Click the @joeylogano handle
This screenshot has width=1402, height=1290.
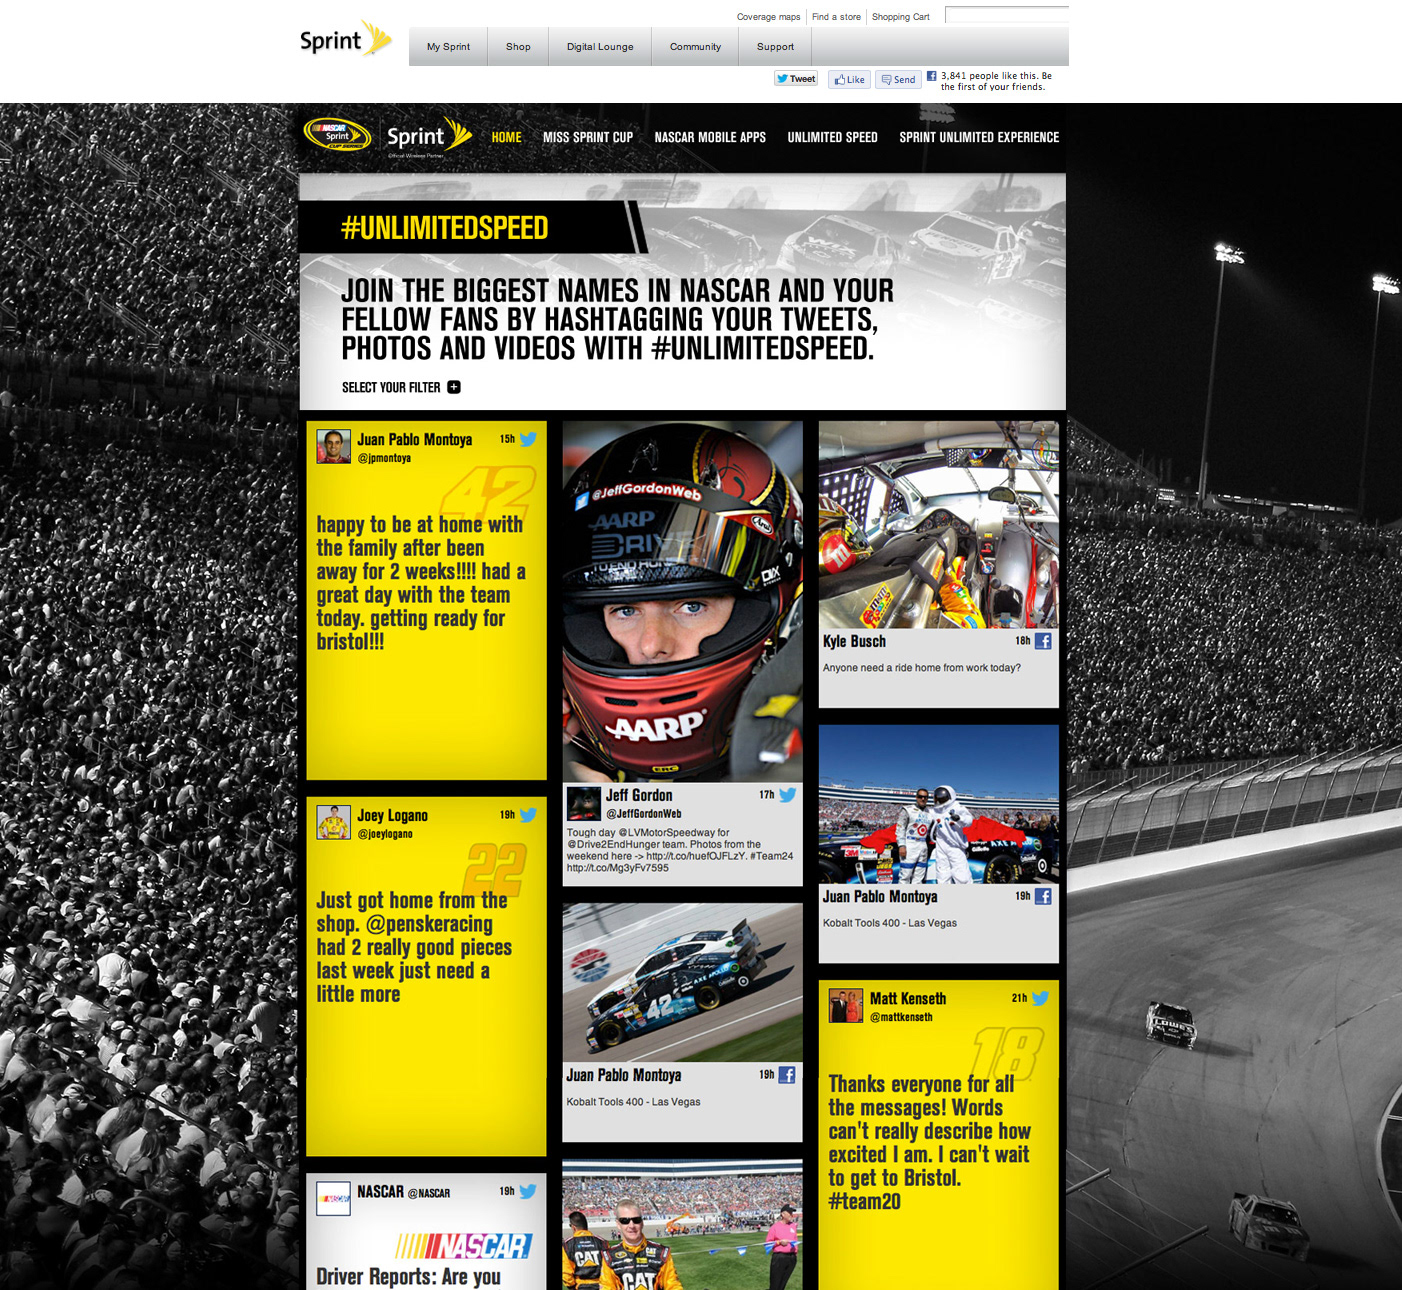point(385,834)
